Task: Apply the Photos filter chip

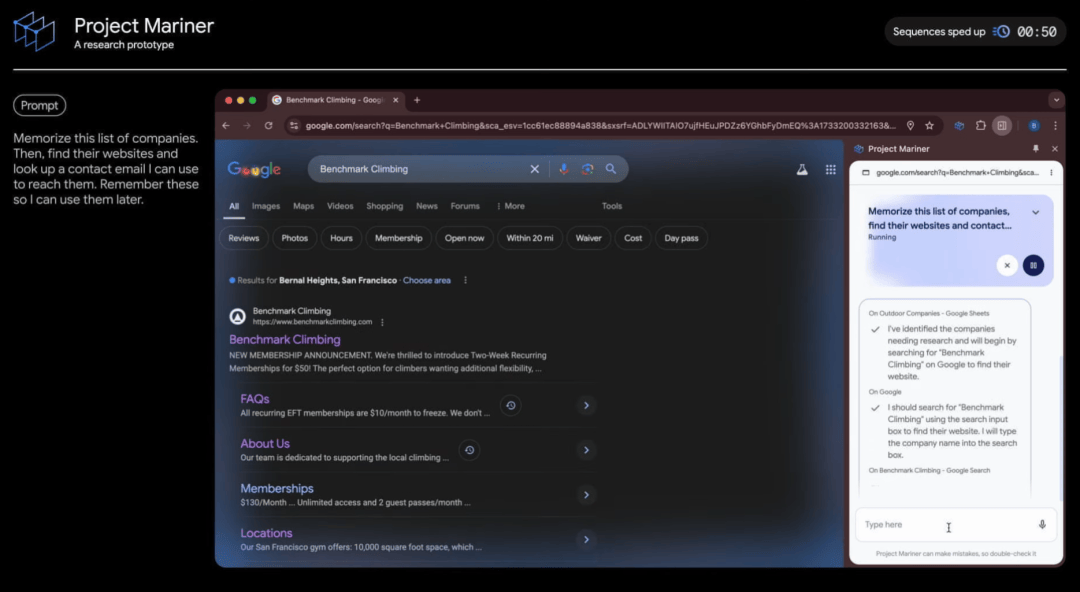Action: [295, 238]
